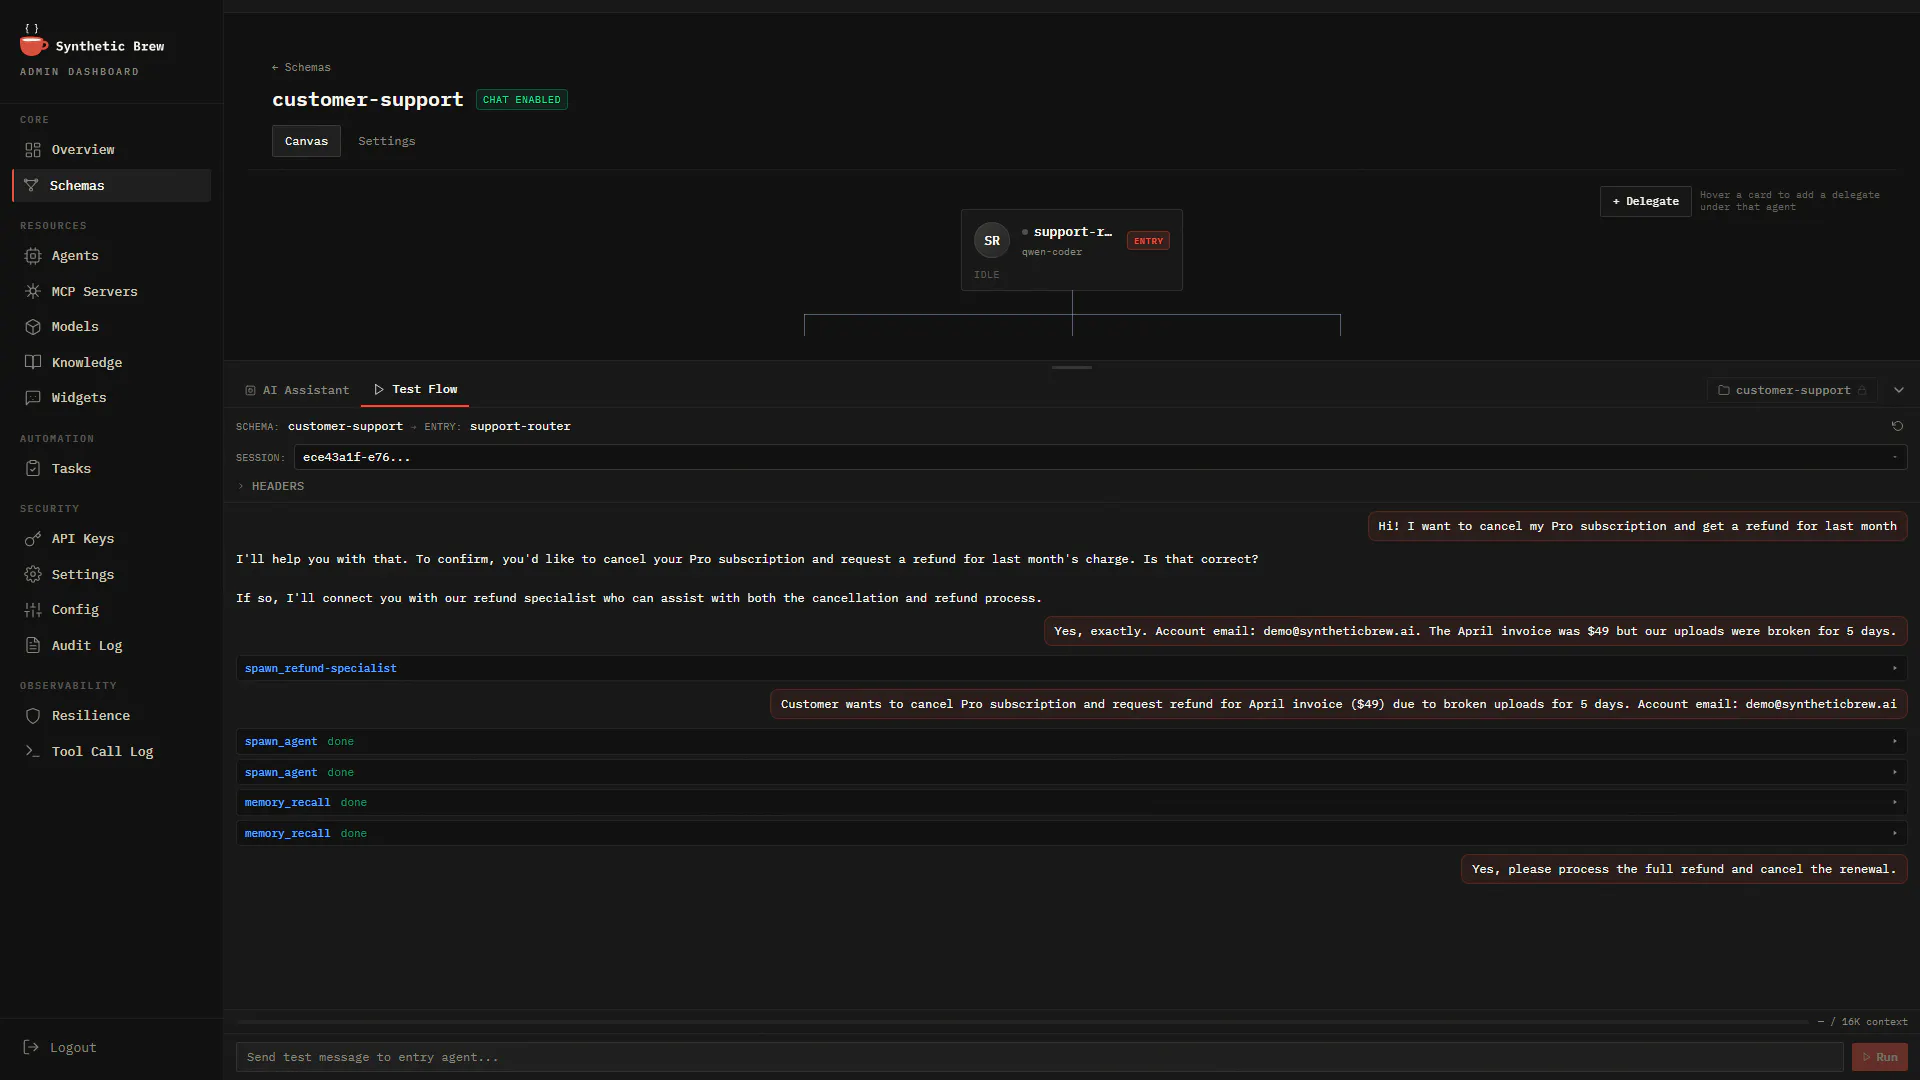Click the lock icon beside customer-support selector

[x=1862, y=391]
